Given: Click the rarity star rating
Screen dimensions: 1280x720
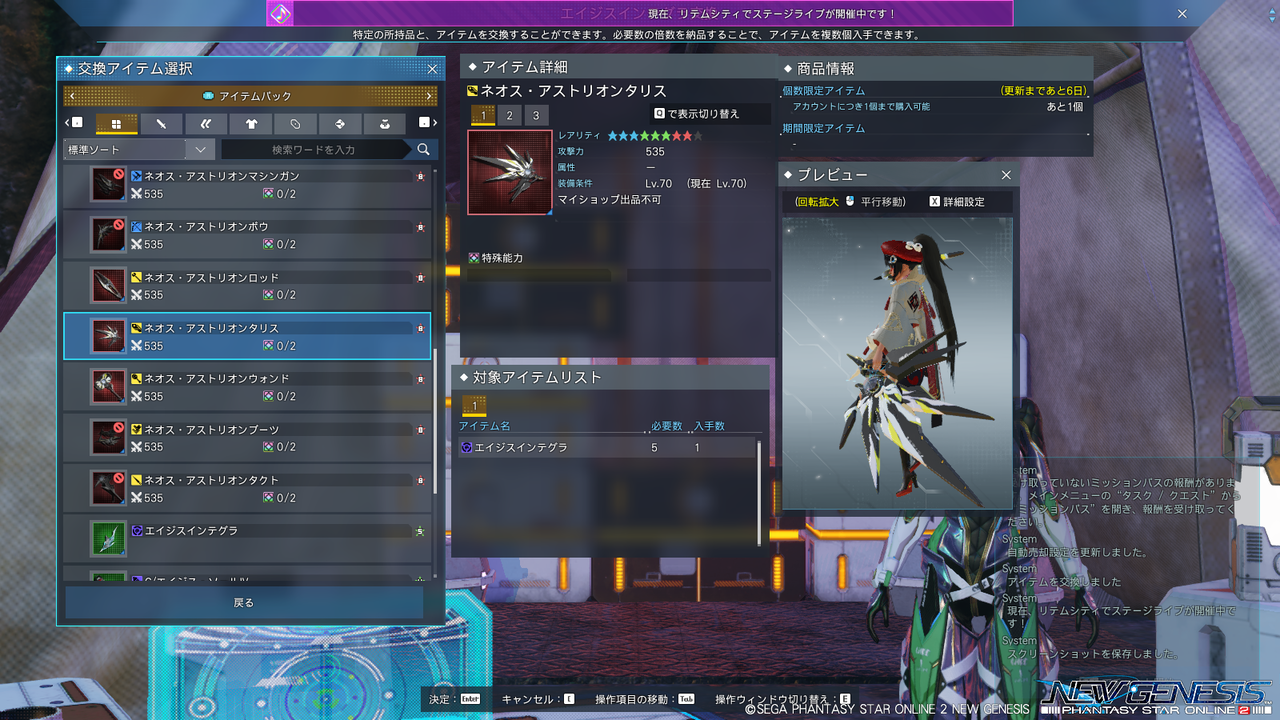Looking at the screenshot, I should tap(655, 135).
